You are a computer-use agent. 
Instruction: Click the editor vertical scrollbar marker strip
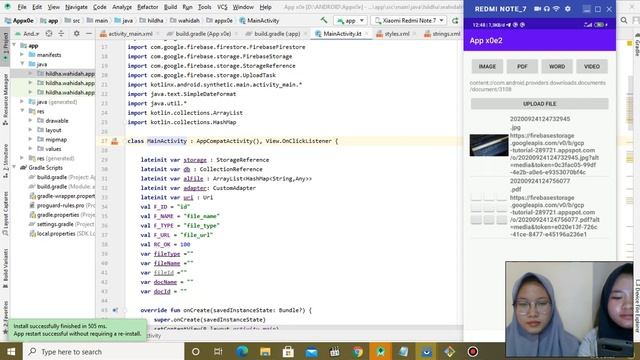pos(629,184)
